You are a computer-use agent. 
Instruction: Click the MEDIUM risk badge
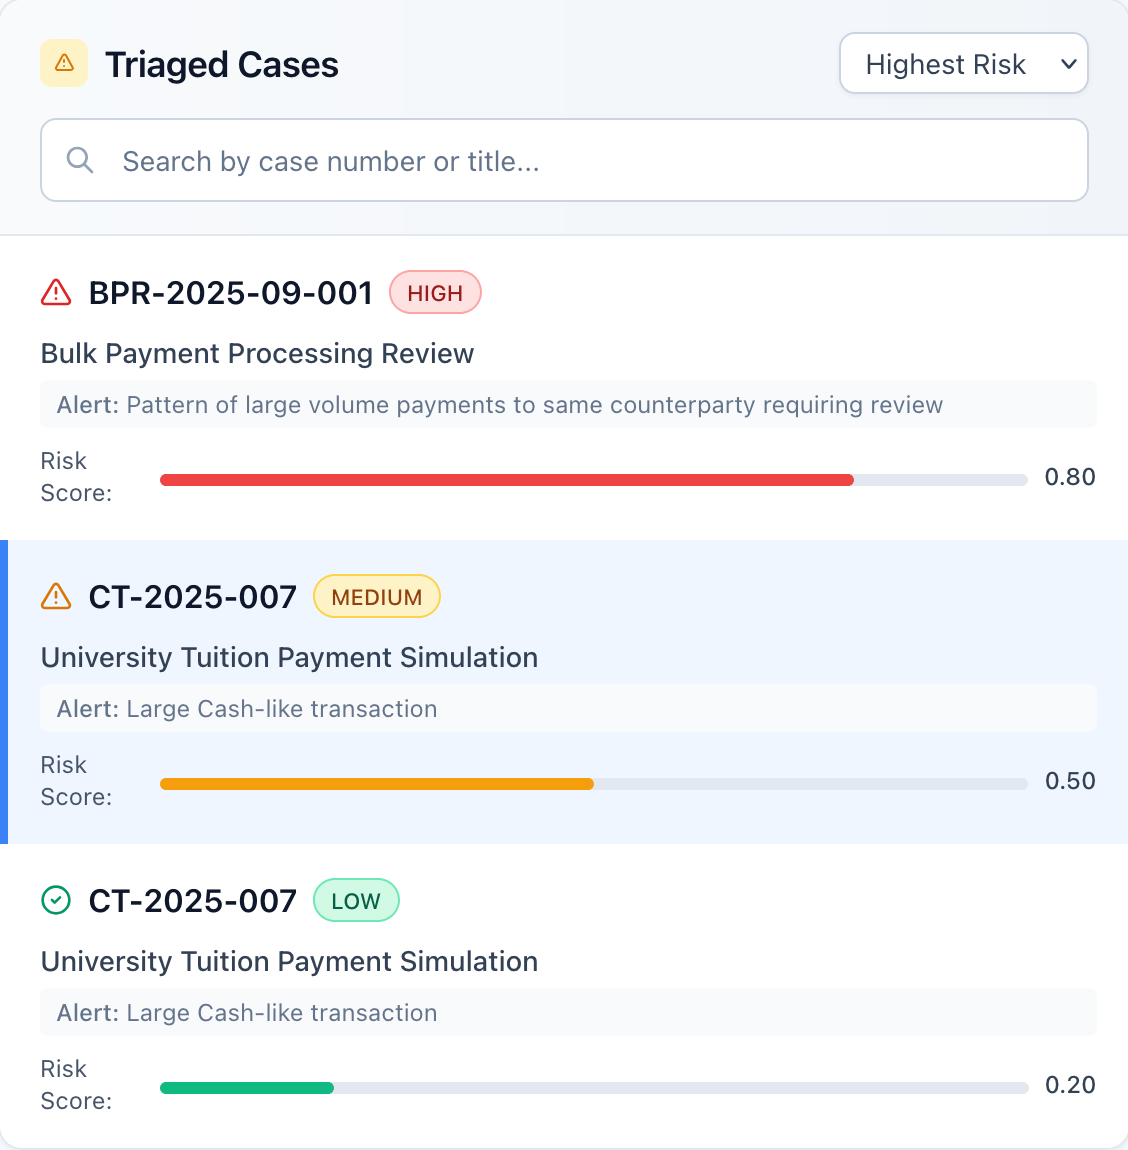[377, 596]
